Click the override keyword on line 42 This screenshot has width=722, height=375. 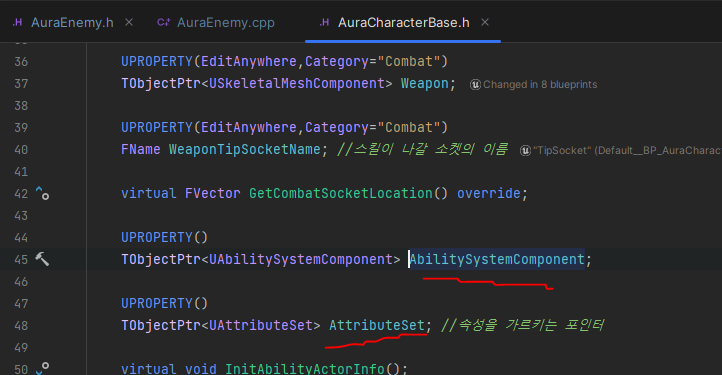[489, 193]
